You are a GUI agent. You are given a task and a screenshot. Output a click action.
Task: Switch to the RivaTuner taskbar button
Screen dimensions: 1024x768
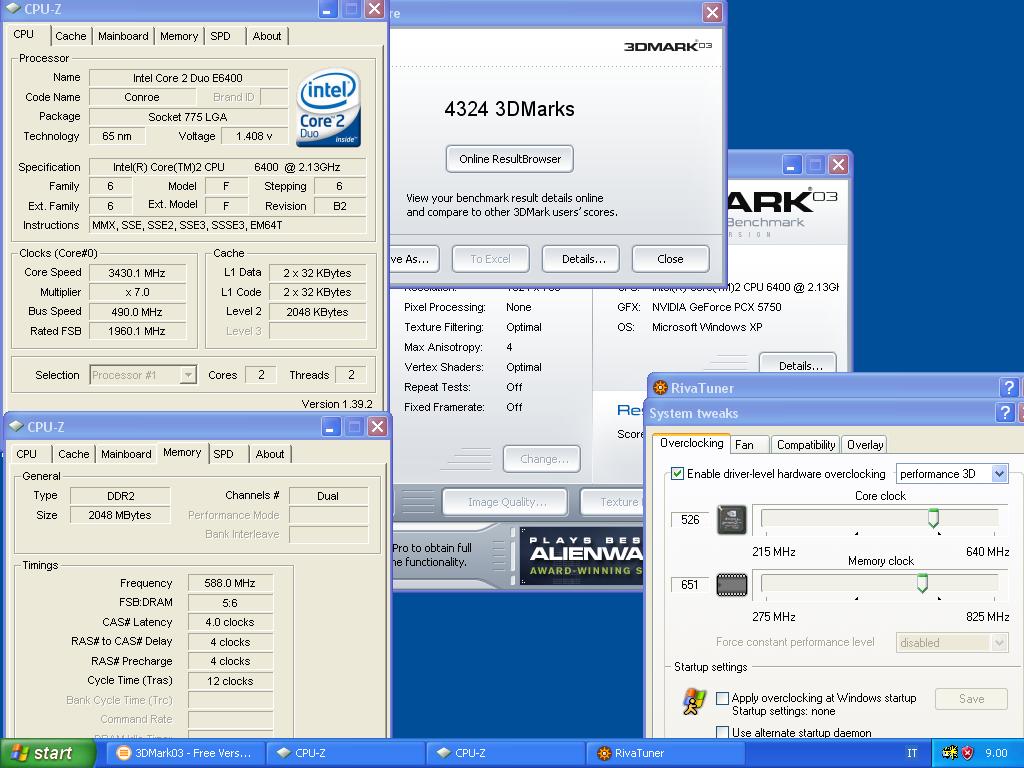click(665, 753)
